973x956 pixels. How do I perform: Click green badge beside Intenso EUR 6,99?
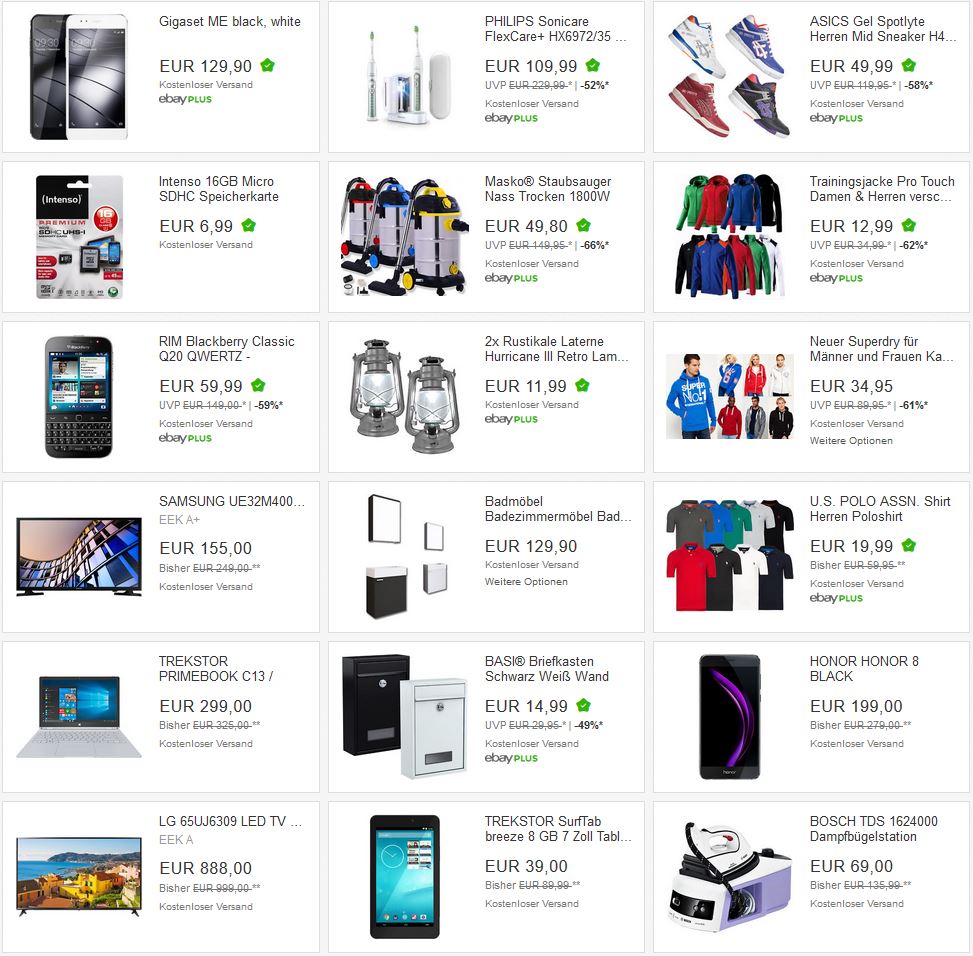point(249,225)
